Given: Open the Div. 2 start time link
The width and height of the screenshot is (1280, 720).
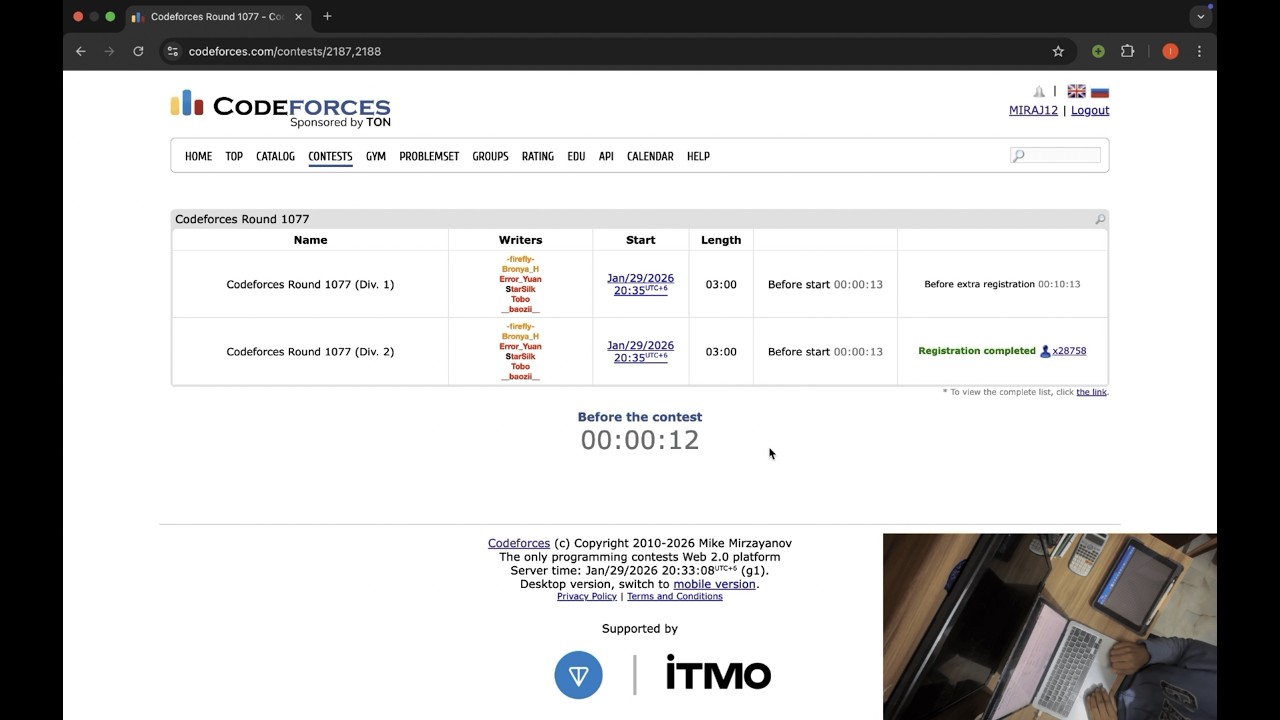Looking at the screenshot, I should 641,351.
